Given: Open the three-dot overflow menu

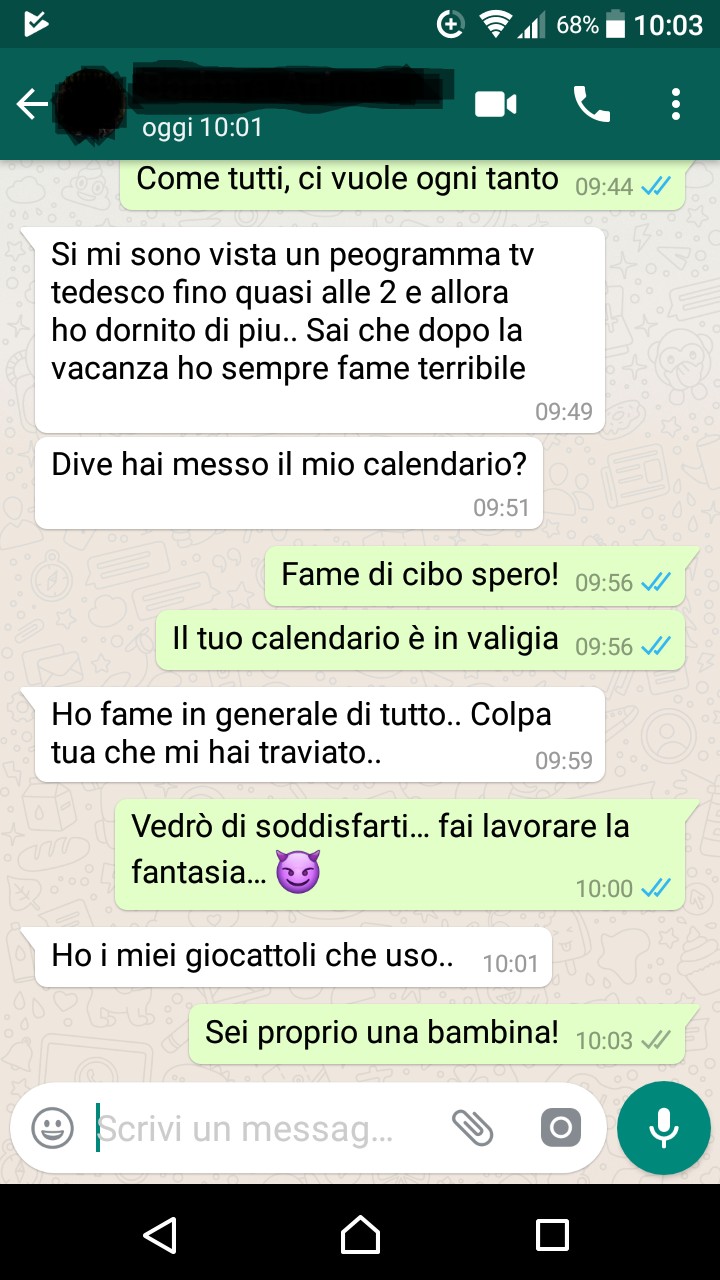Looking at the screenshot, I should (x=677, y=104).
